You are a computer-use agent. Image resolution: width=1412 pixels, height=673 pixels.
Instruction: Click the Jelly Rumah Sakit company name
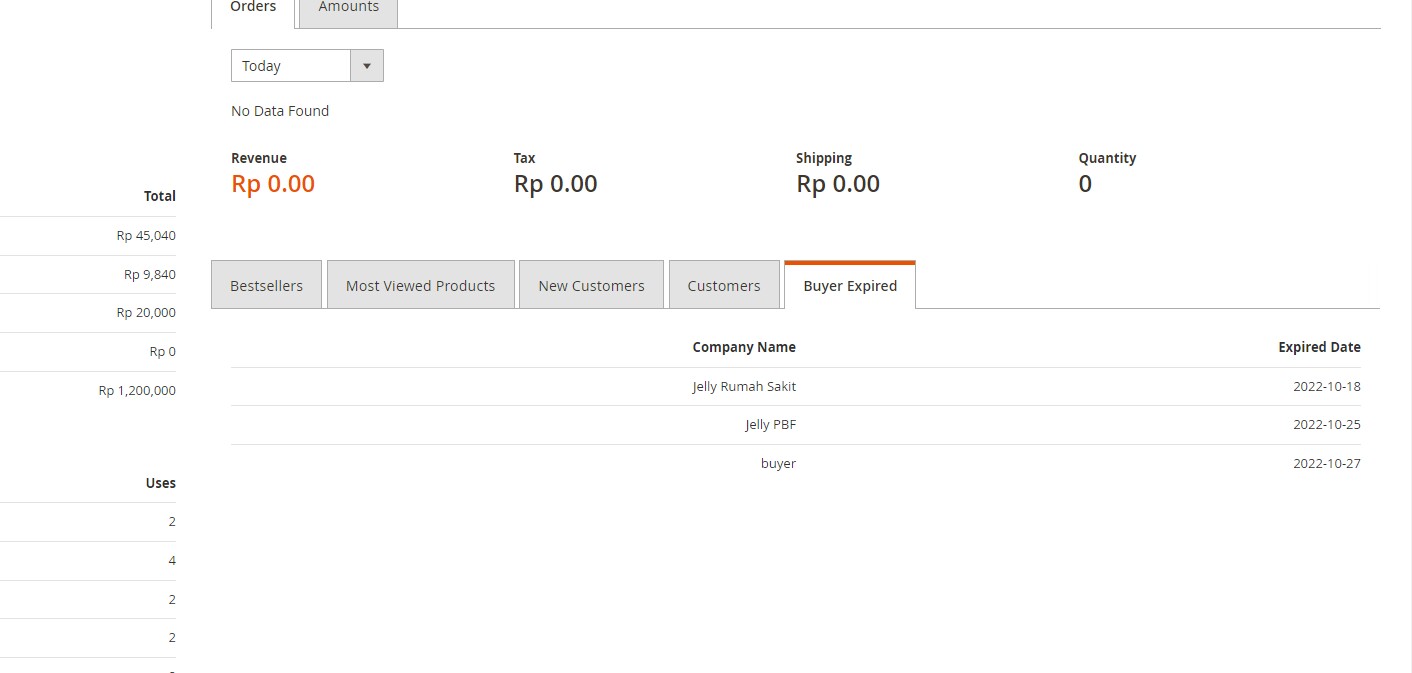744,386
